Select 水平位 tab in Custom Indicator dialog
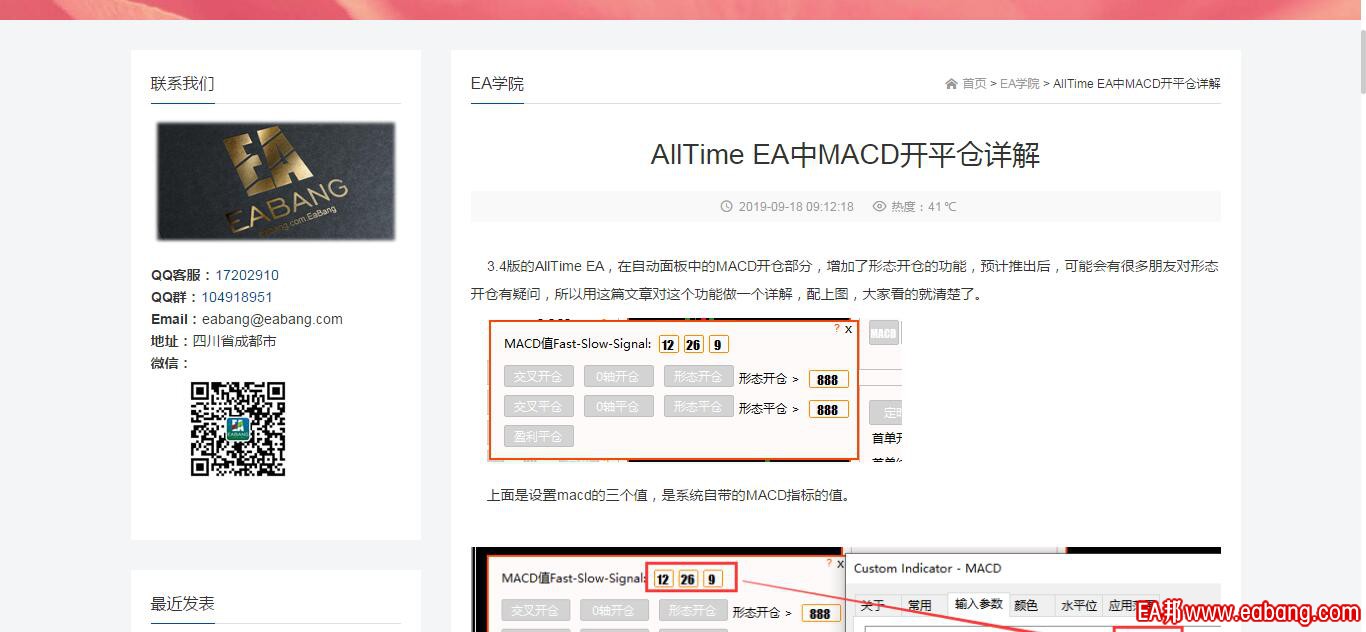This screenshot has height=632, width=1366. coord(1079,605)
